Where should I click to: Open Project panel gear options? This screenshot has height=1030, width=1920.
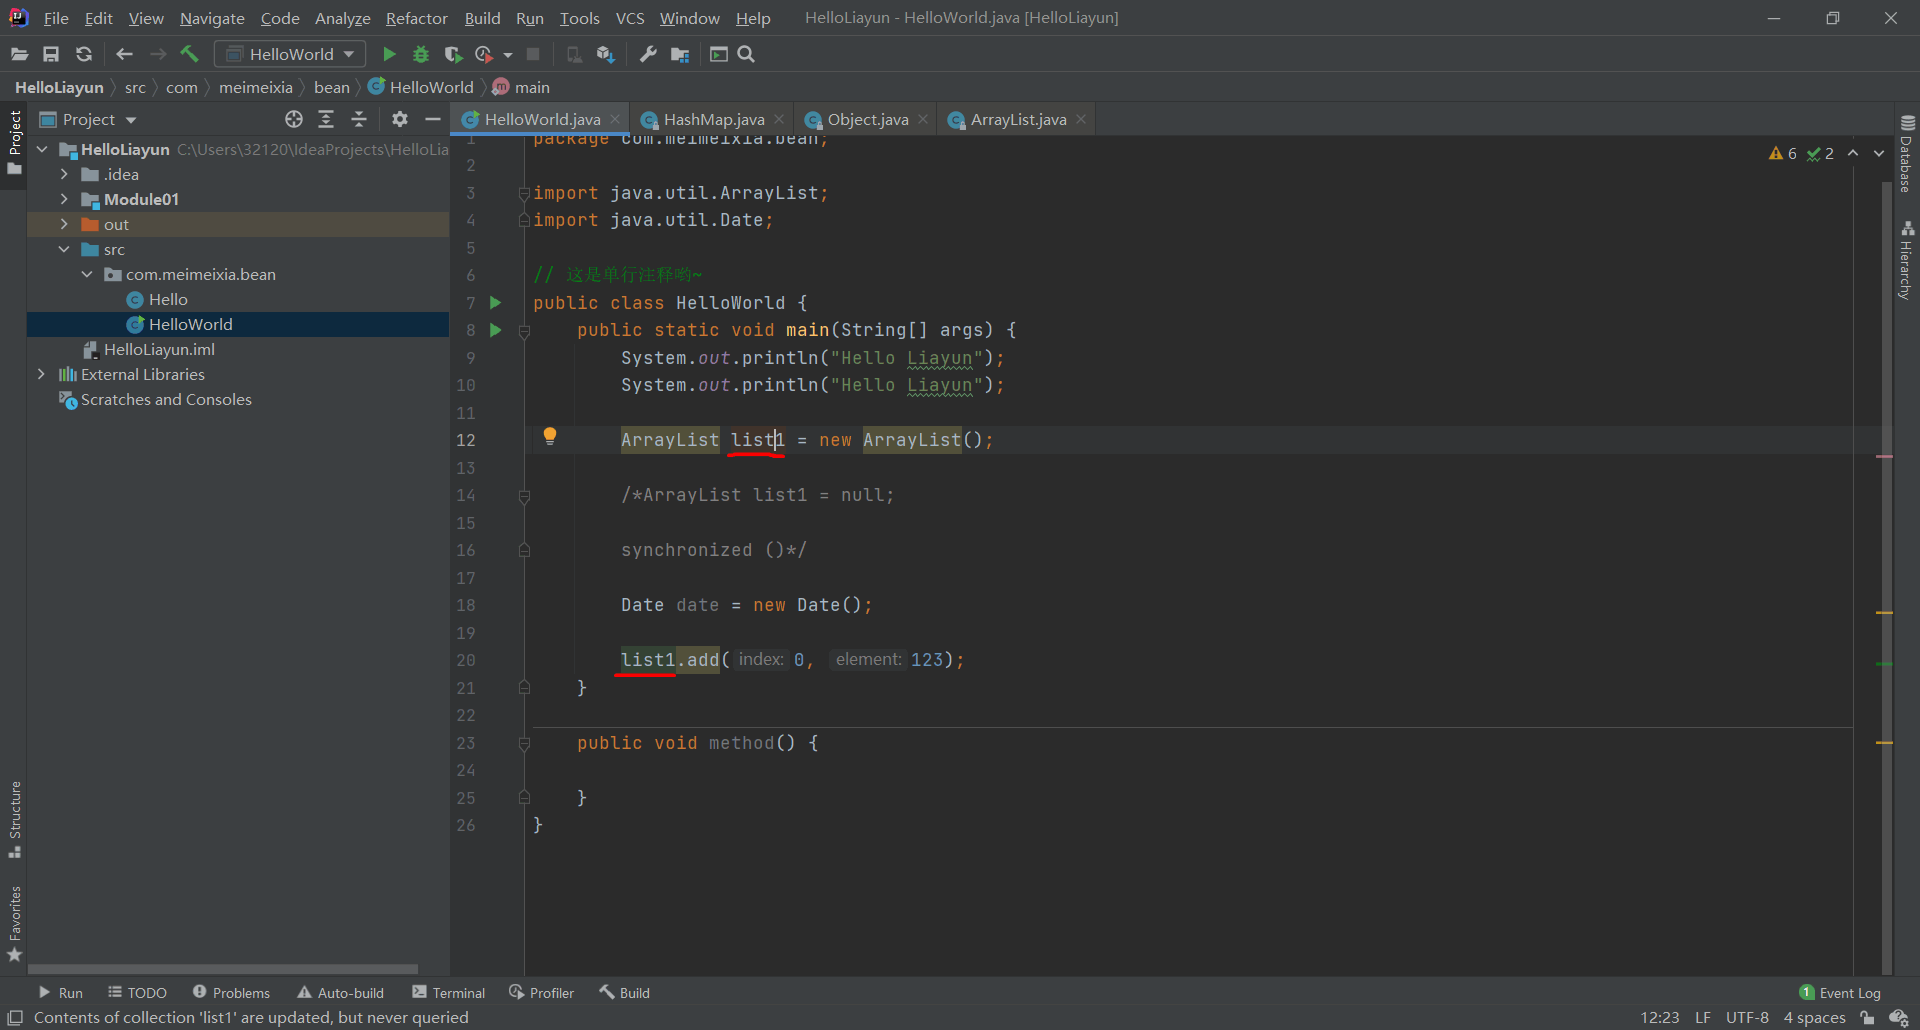coord(400,119)
